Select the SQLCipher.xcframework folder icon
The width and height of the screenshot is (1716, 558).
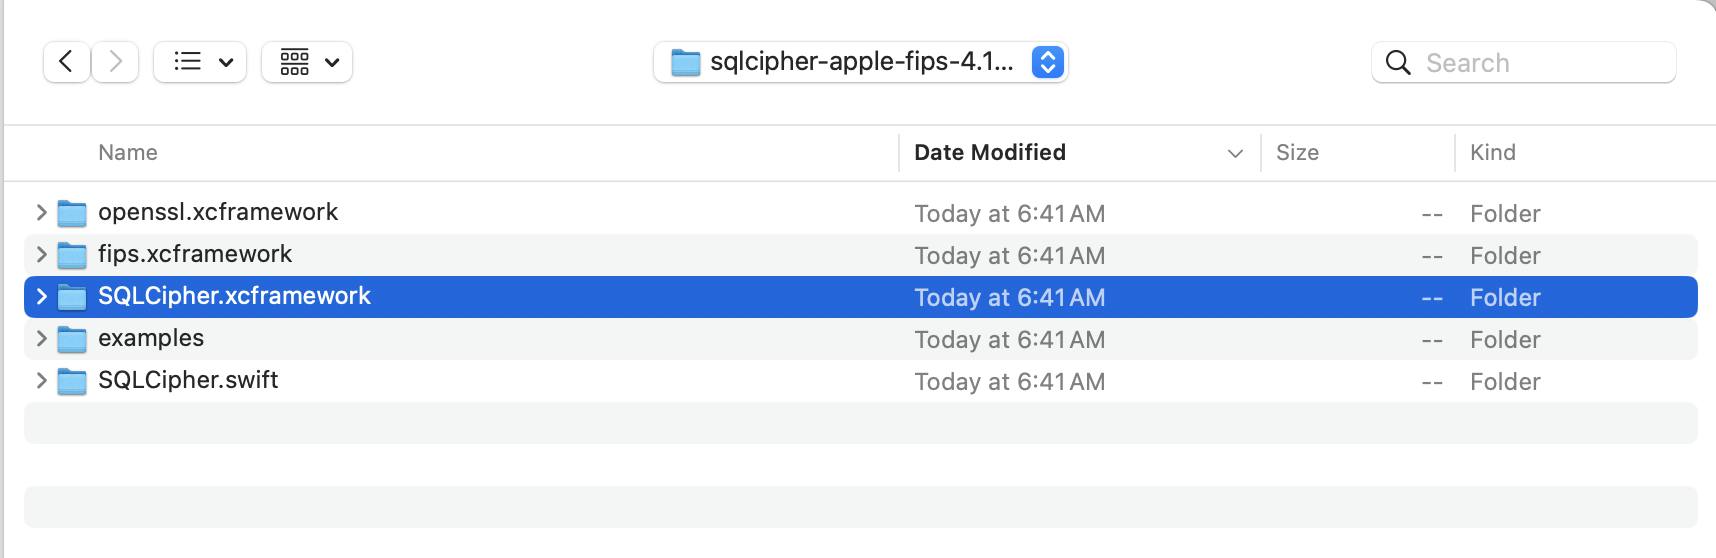point(72,297)
